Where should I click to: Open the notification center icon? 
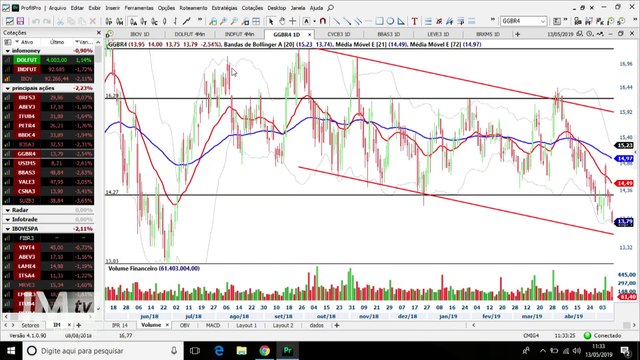tap(625, 351)
